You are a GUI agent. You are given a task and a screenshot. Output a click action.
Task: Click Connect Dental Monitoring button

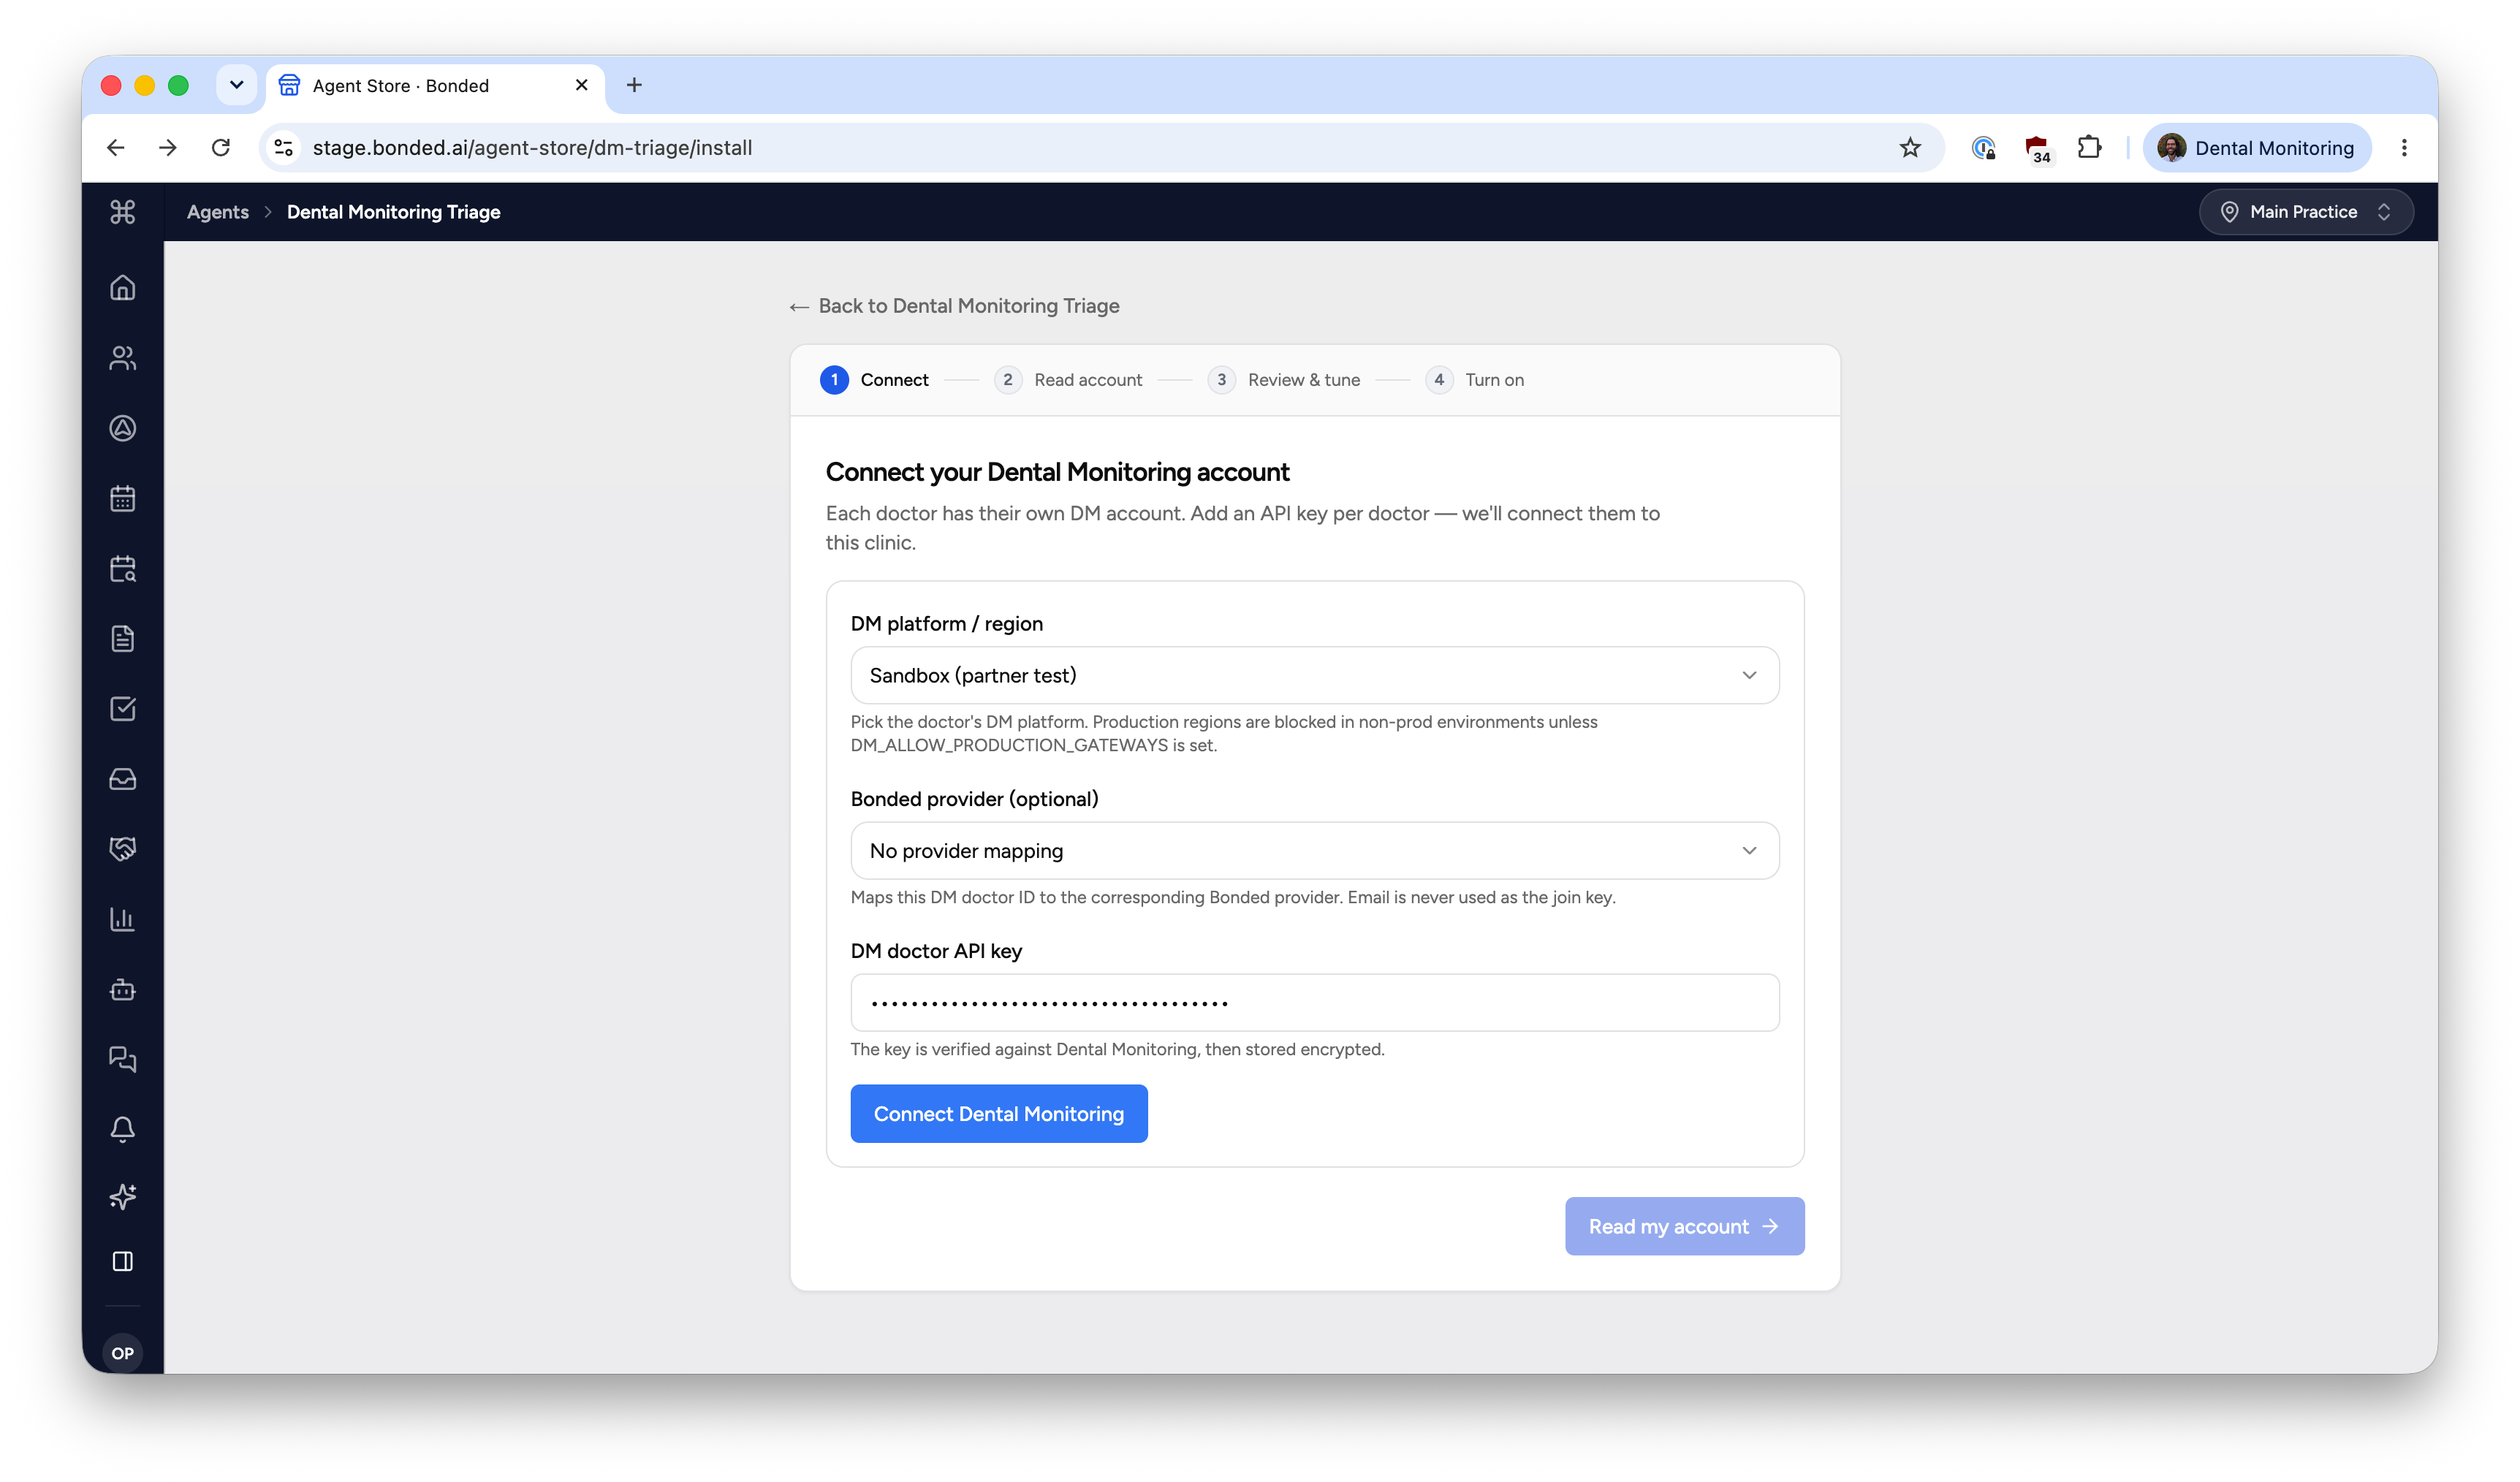point(999,1114)
